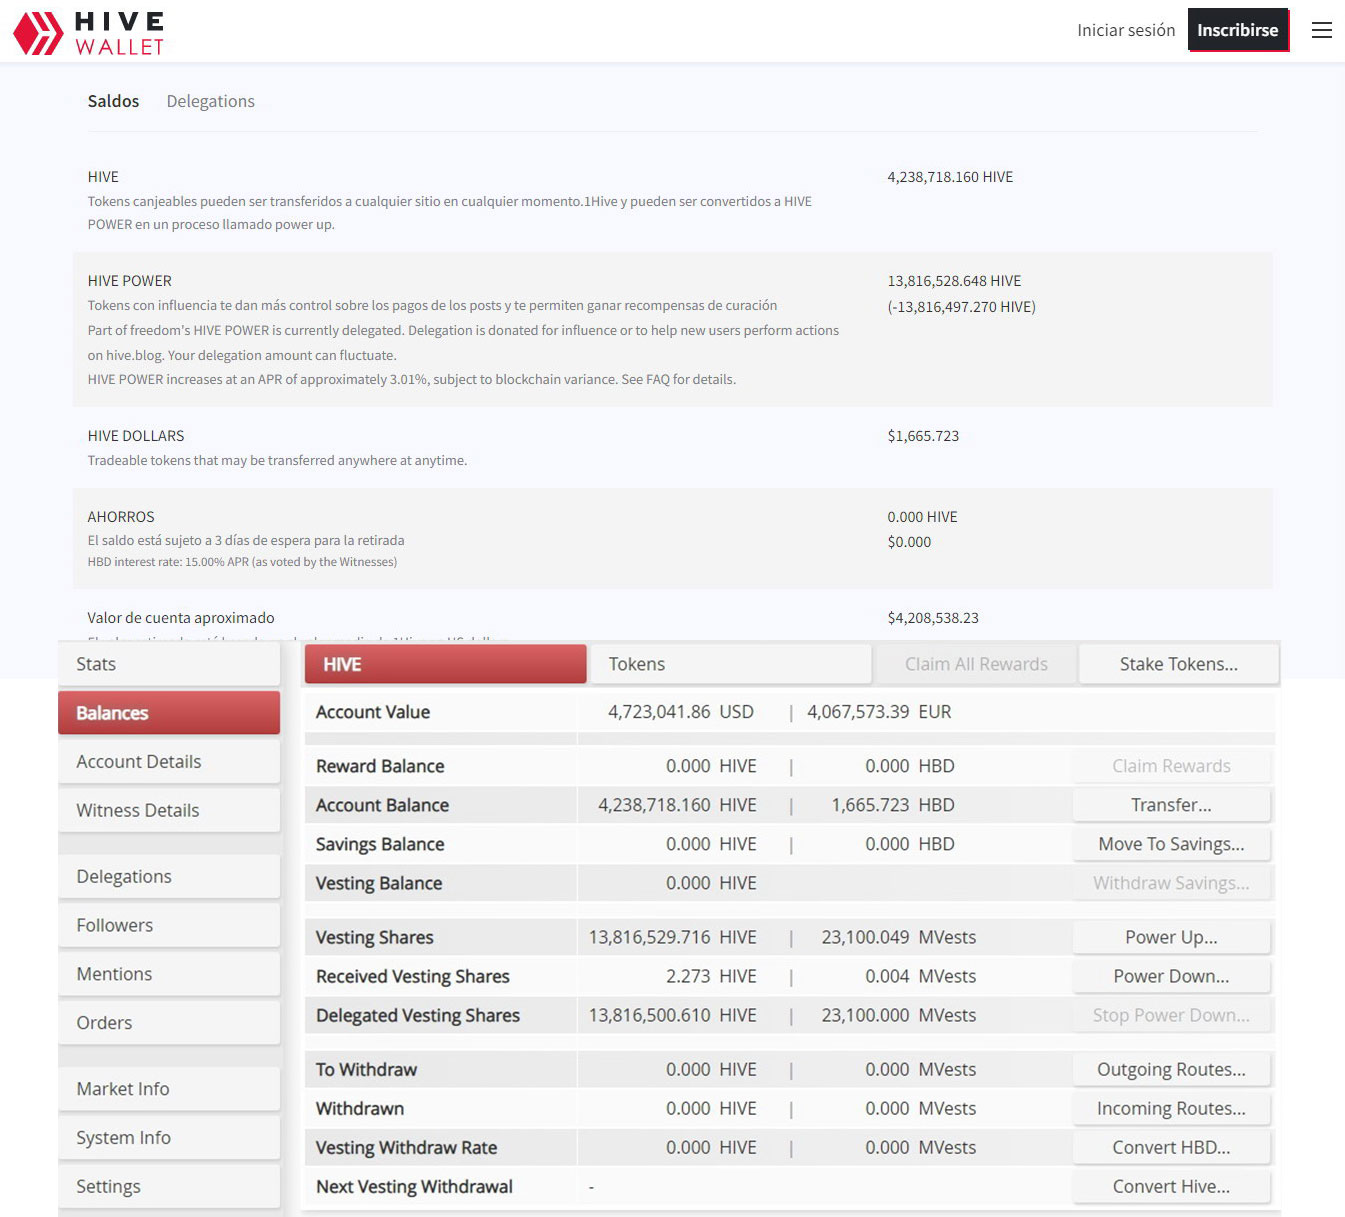The width and height of the screenshot is (1345, 1217).
Task: Click the HIVE DOLLARS section heading
Action: (136, 436)
